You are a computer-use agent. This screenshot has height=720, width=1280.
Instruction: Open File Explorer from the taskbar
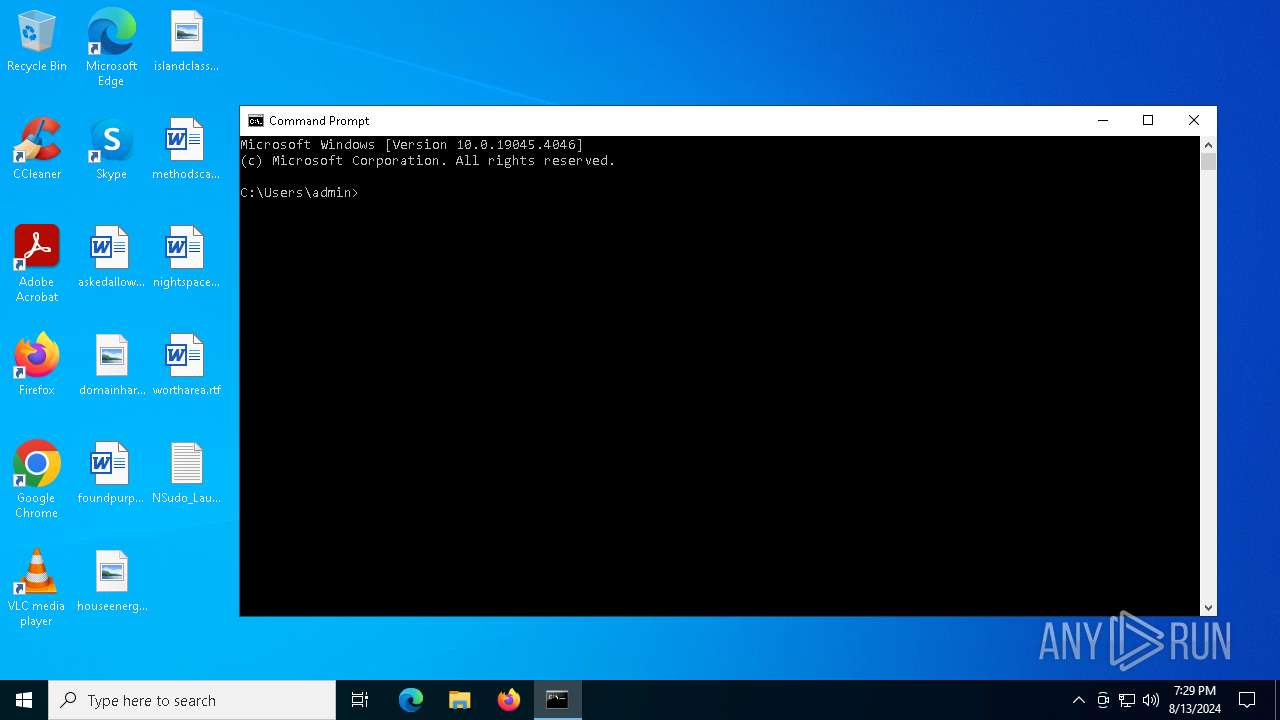point(460,700)
